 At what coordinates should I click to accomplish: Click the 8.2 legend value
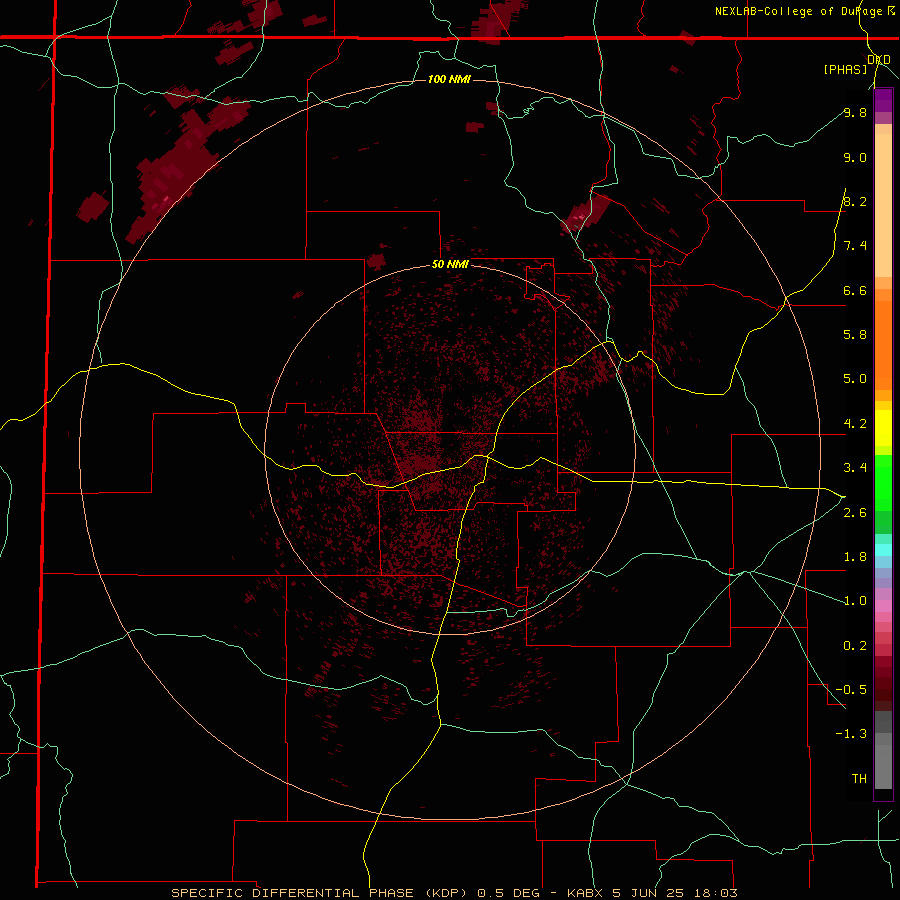coord(855,201)
